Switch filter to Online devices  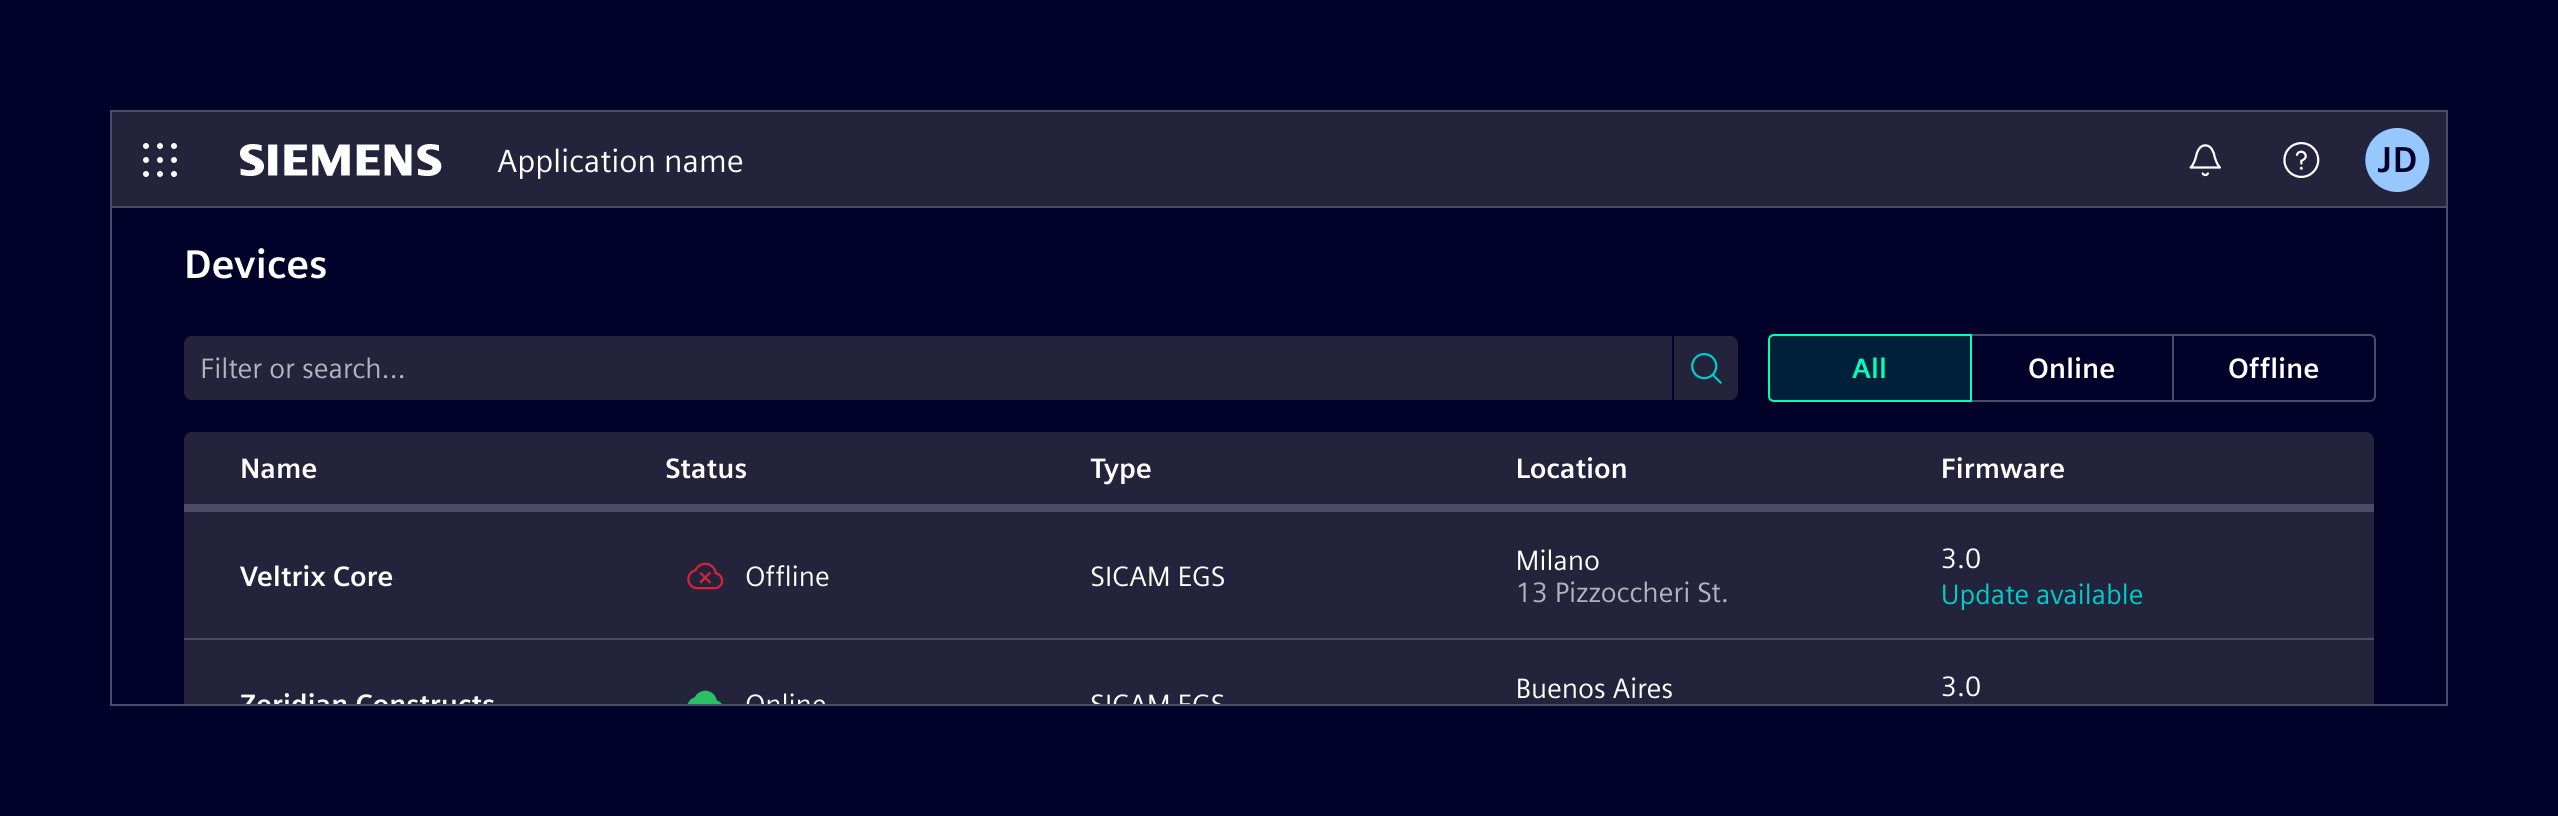click(x=2071, y=368)
